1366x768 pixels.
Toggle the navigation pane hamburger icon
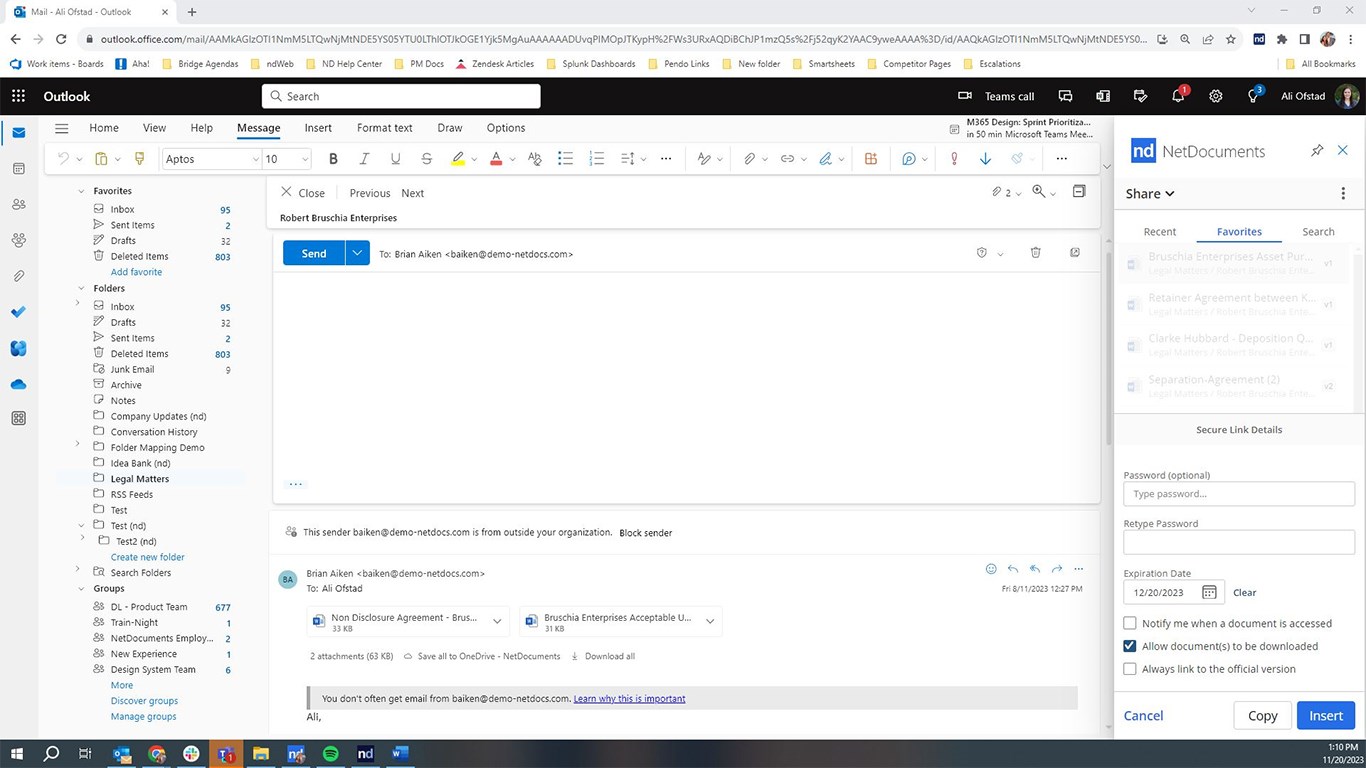click(x=61, y=128)
